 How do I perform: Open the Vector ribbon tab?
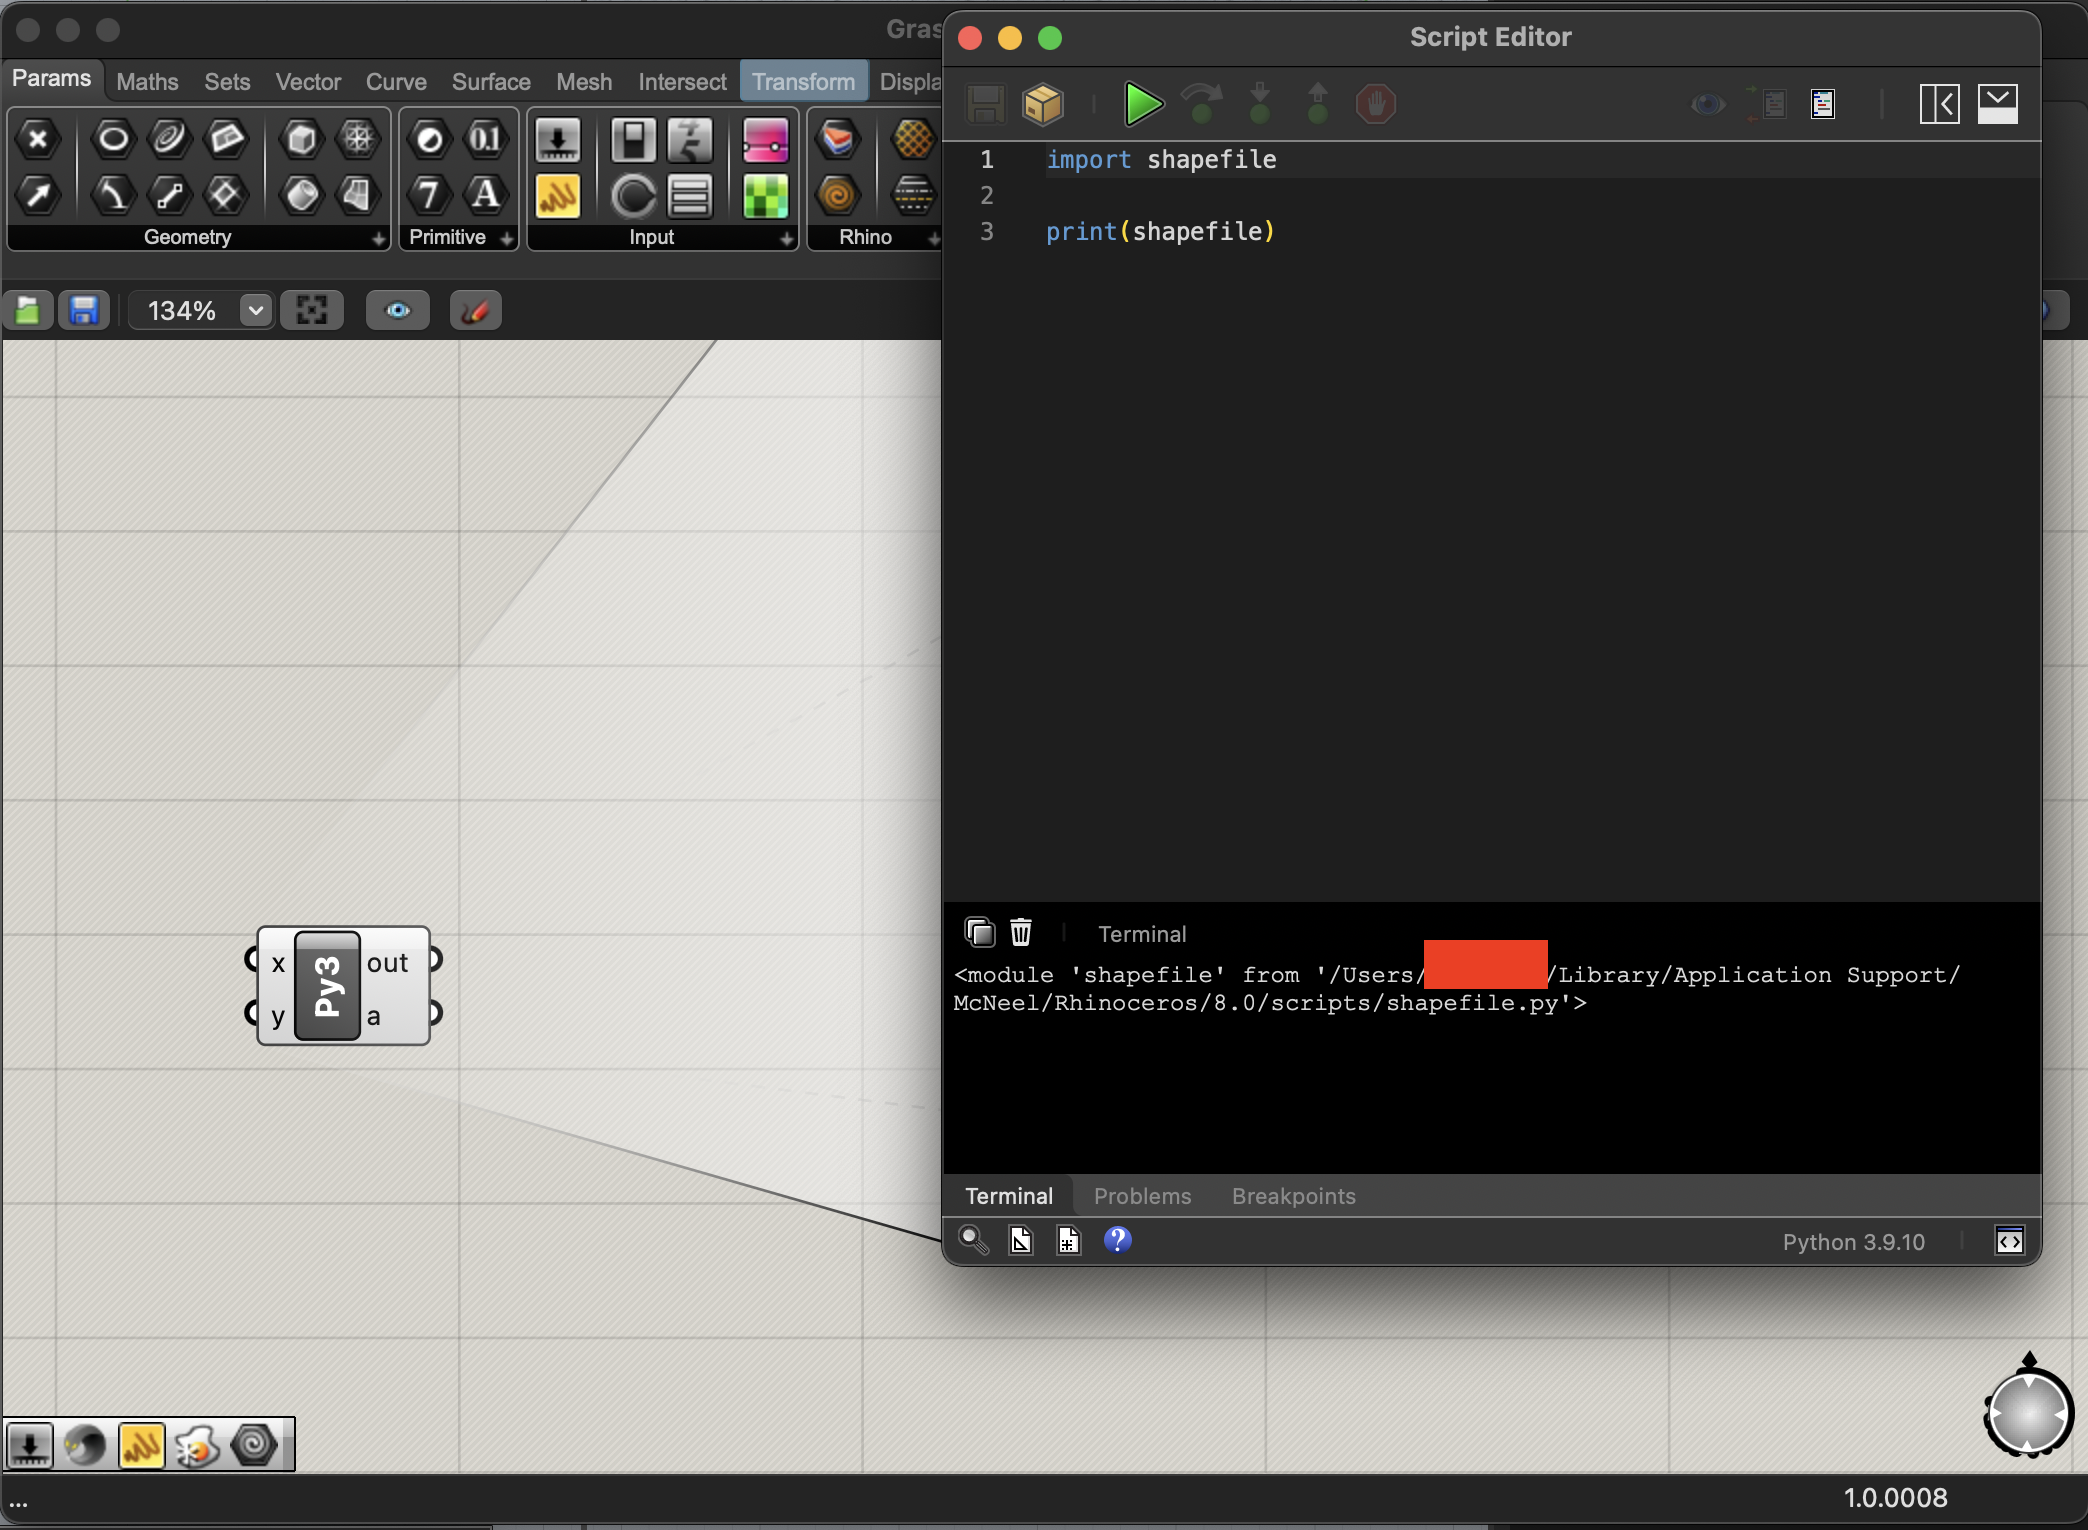(x=308, y=82)
